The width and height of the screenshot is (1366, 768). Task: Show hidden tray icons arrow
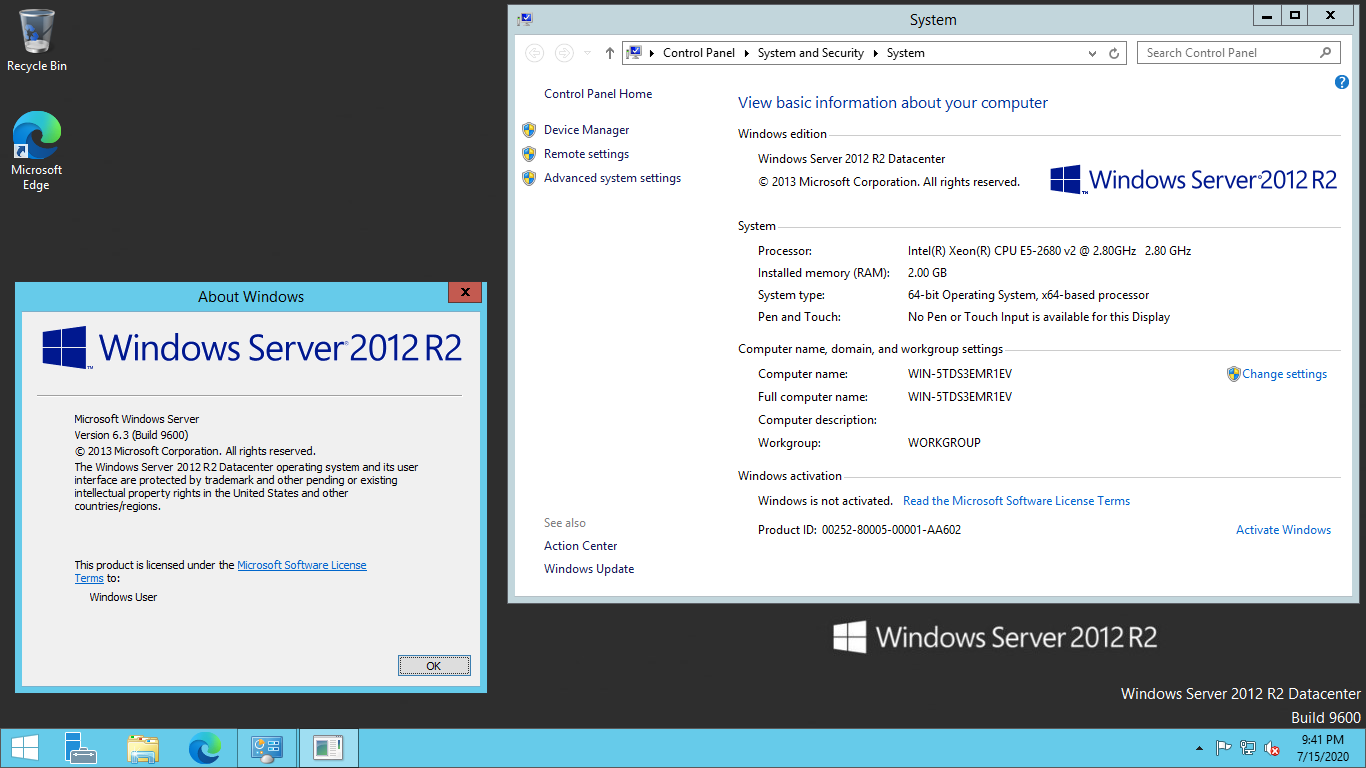click(x=1199, y=749)
